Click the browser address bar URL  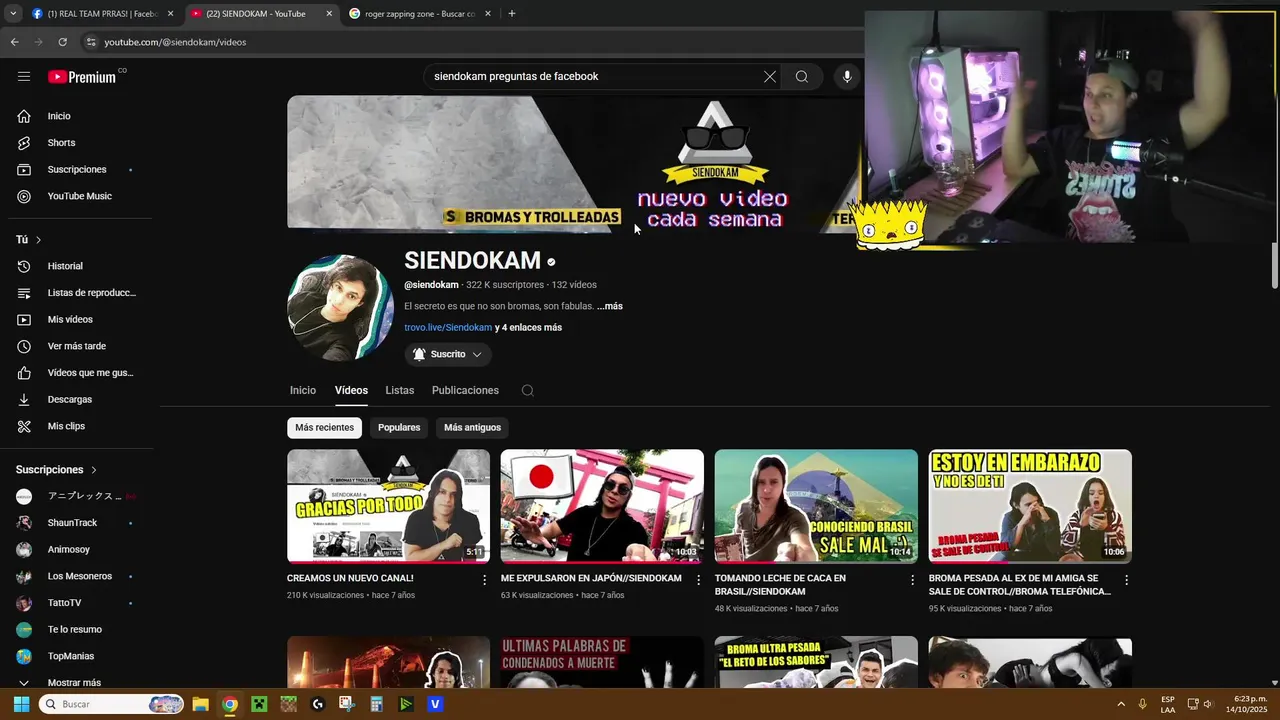click(175, 42)
